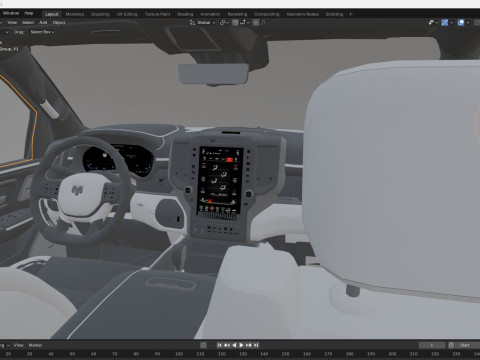Select the center touchscreen display object
This screenshot has width=480, height=360.
(x=220, y=182)
